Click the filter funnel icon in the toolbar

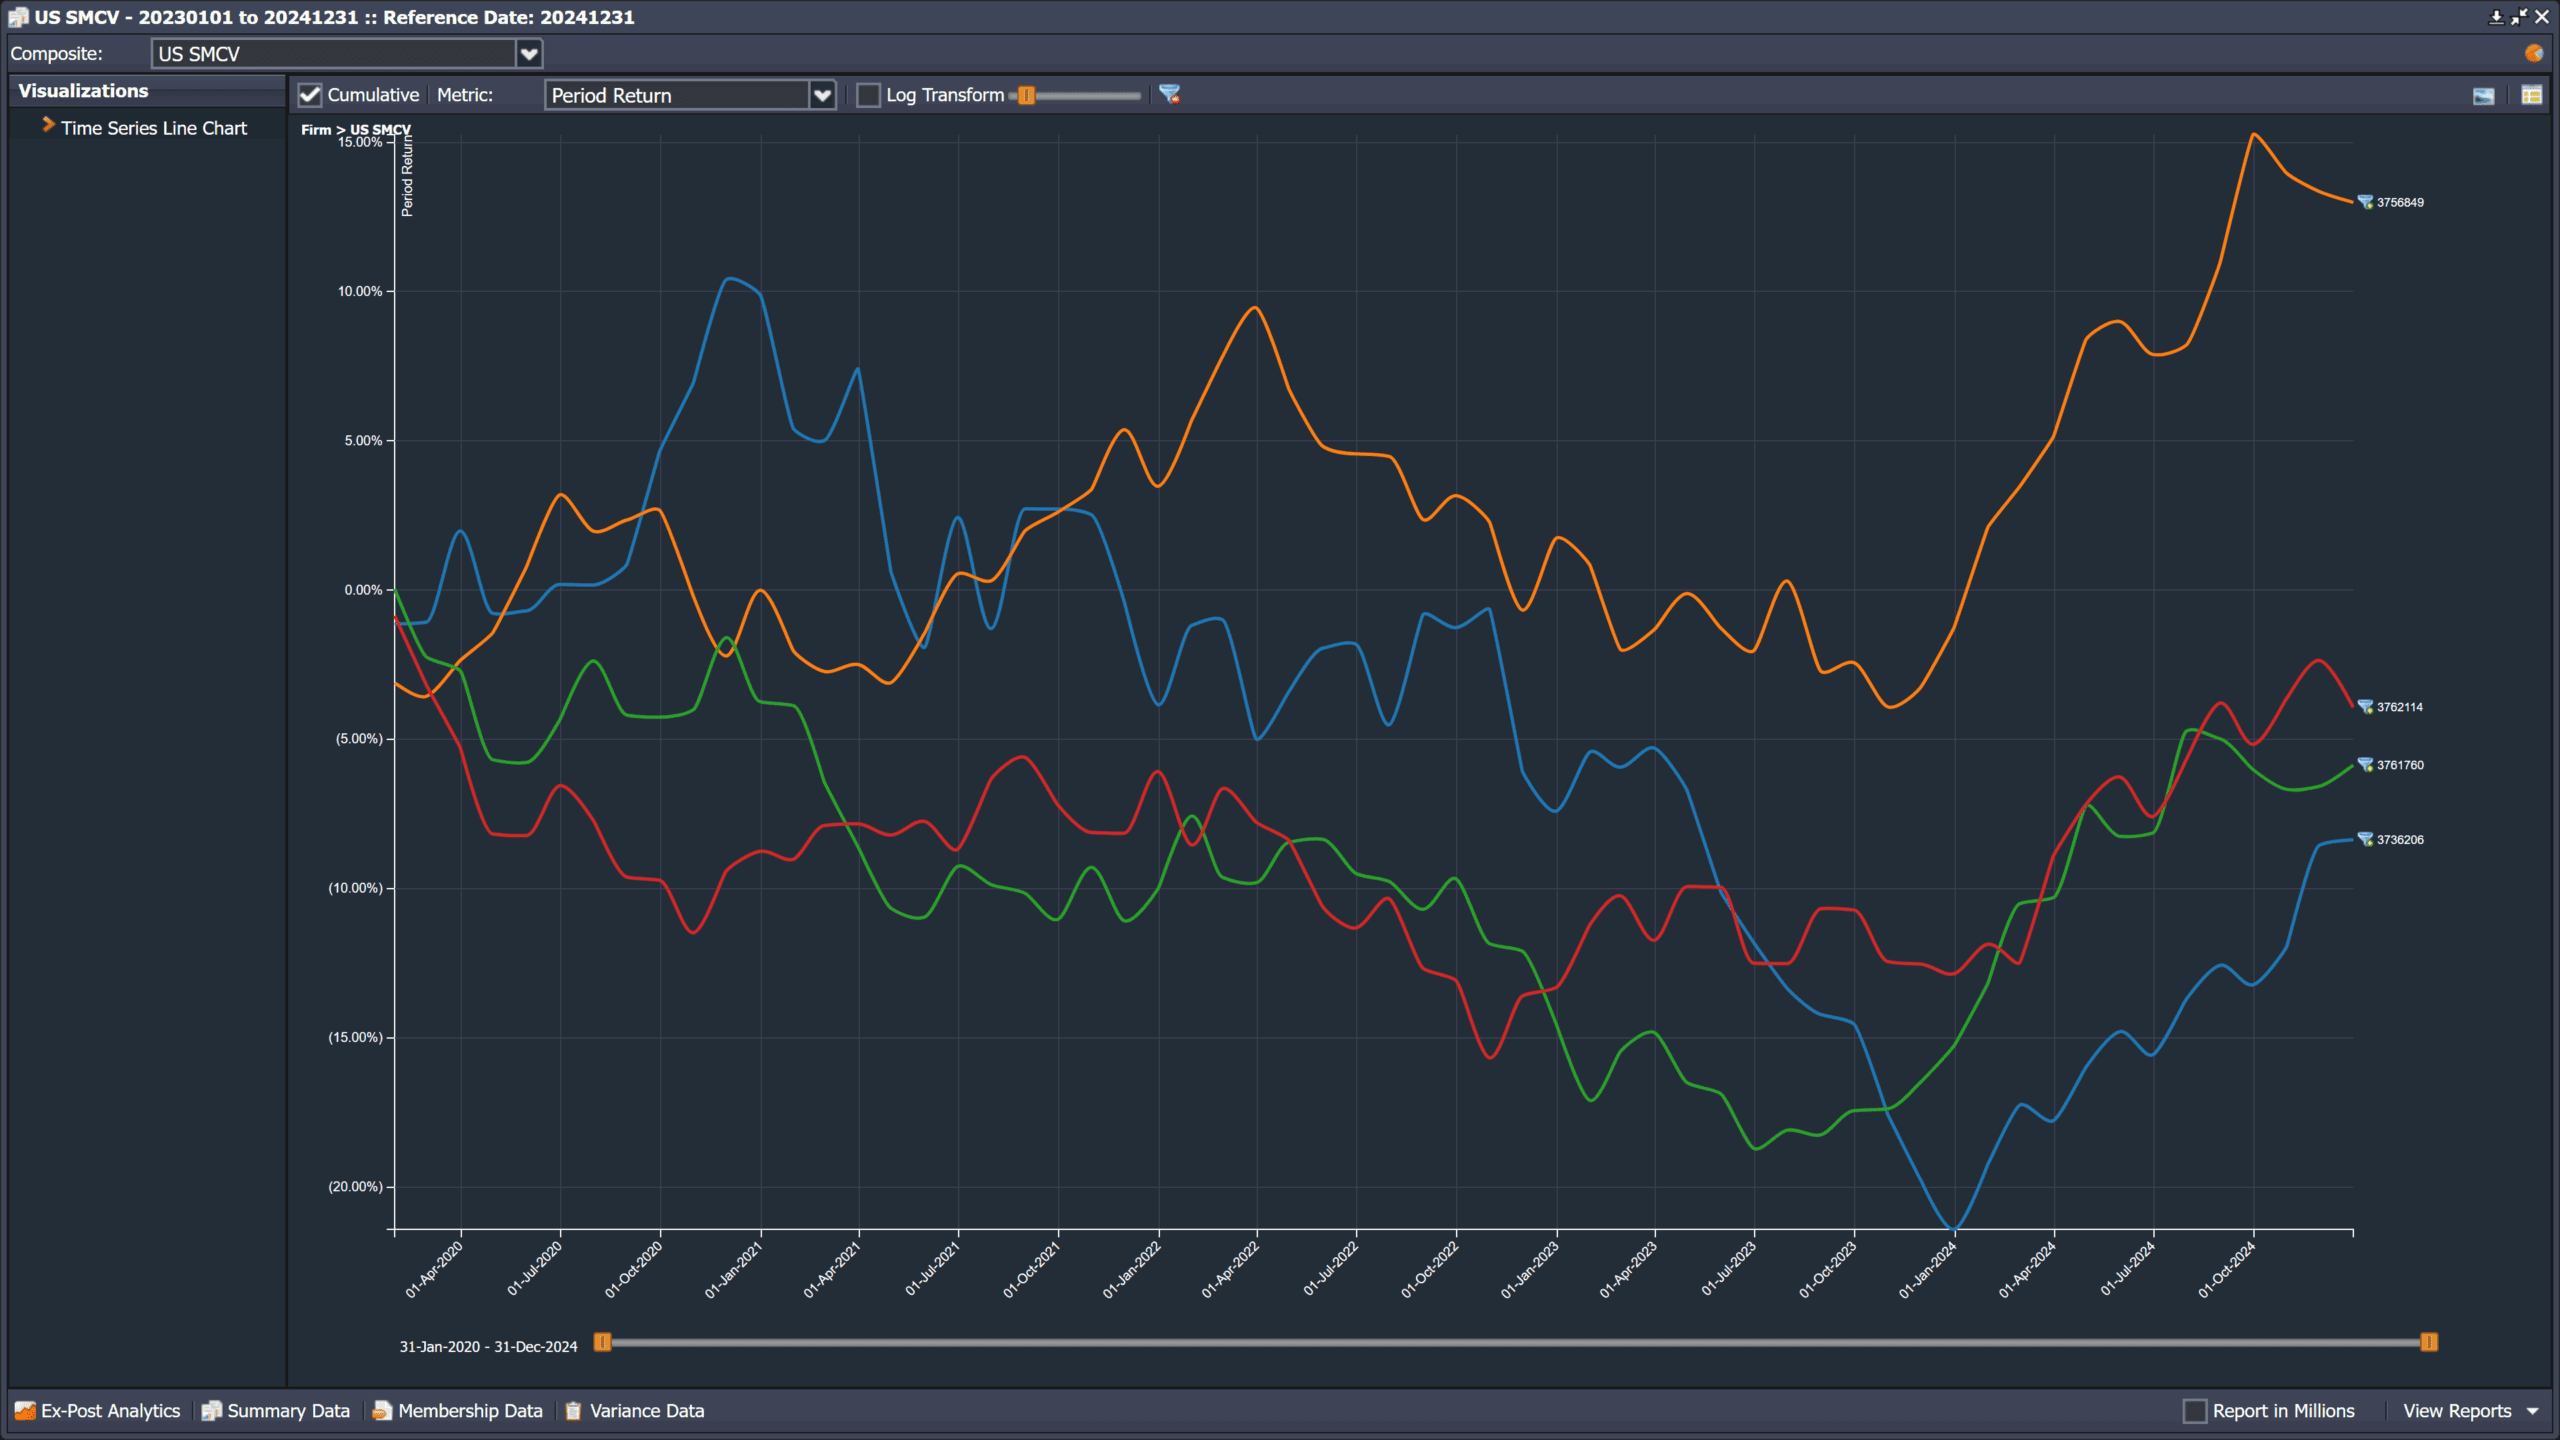click(1169, 94)
